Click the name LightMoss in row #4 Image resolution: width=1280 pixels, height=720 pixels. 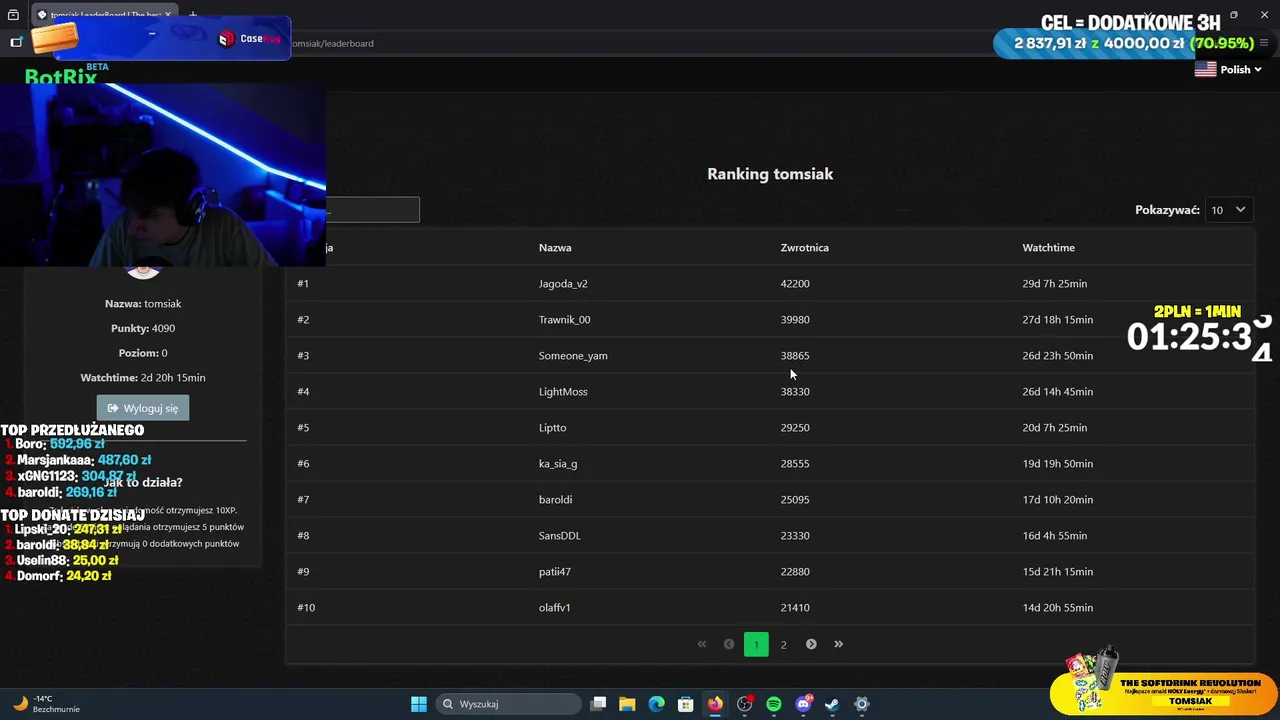click(x=563, y=391)
